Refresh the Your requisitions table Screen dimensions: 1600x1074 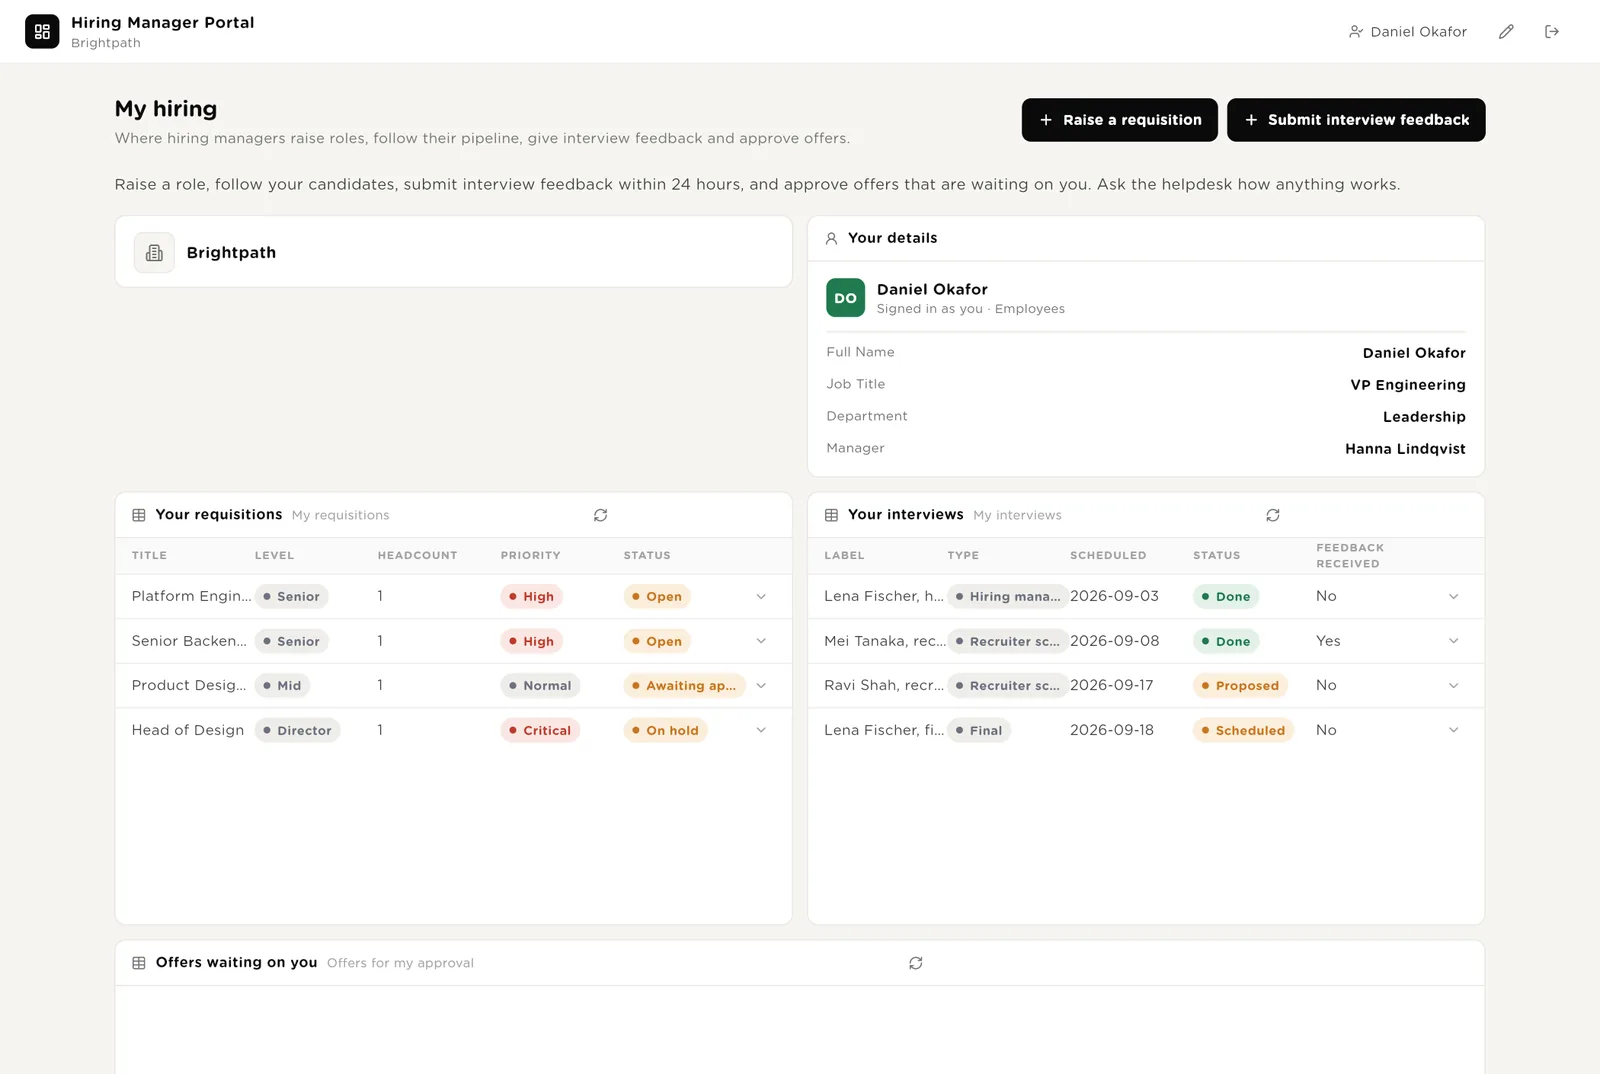[600, 515]
